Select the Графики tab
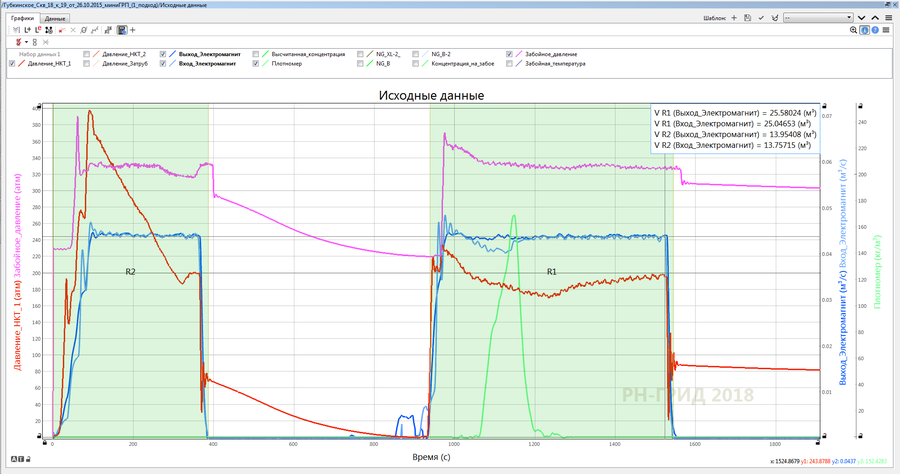Screen dimensions: 900x474 tap(21, 18)
